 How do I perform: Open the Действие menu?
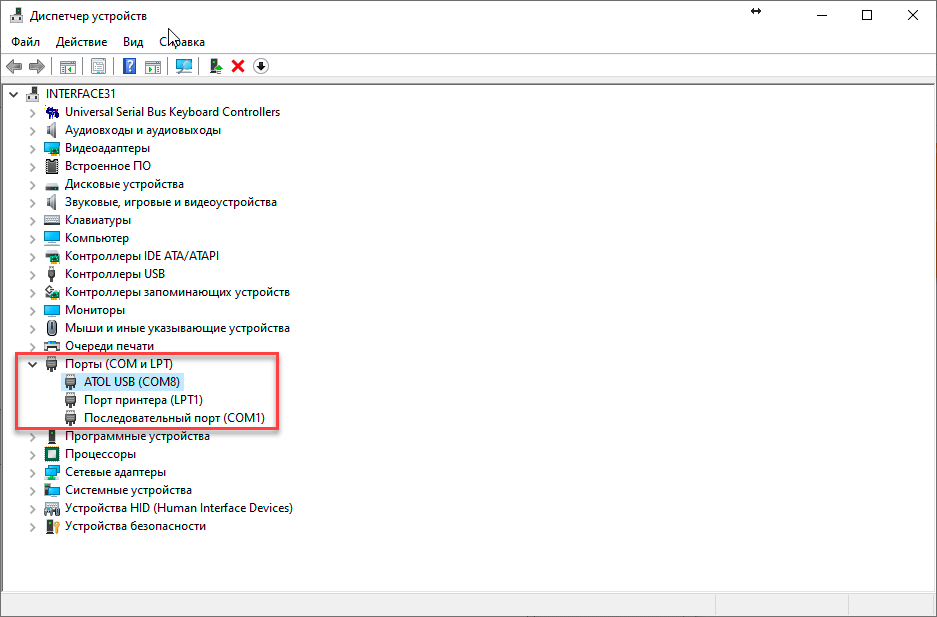81,42
